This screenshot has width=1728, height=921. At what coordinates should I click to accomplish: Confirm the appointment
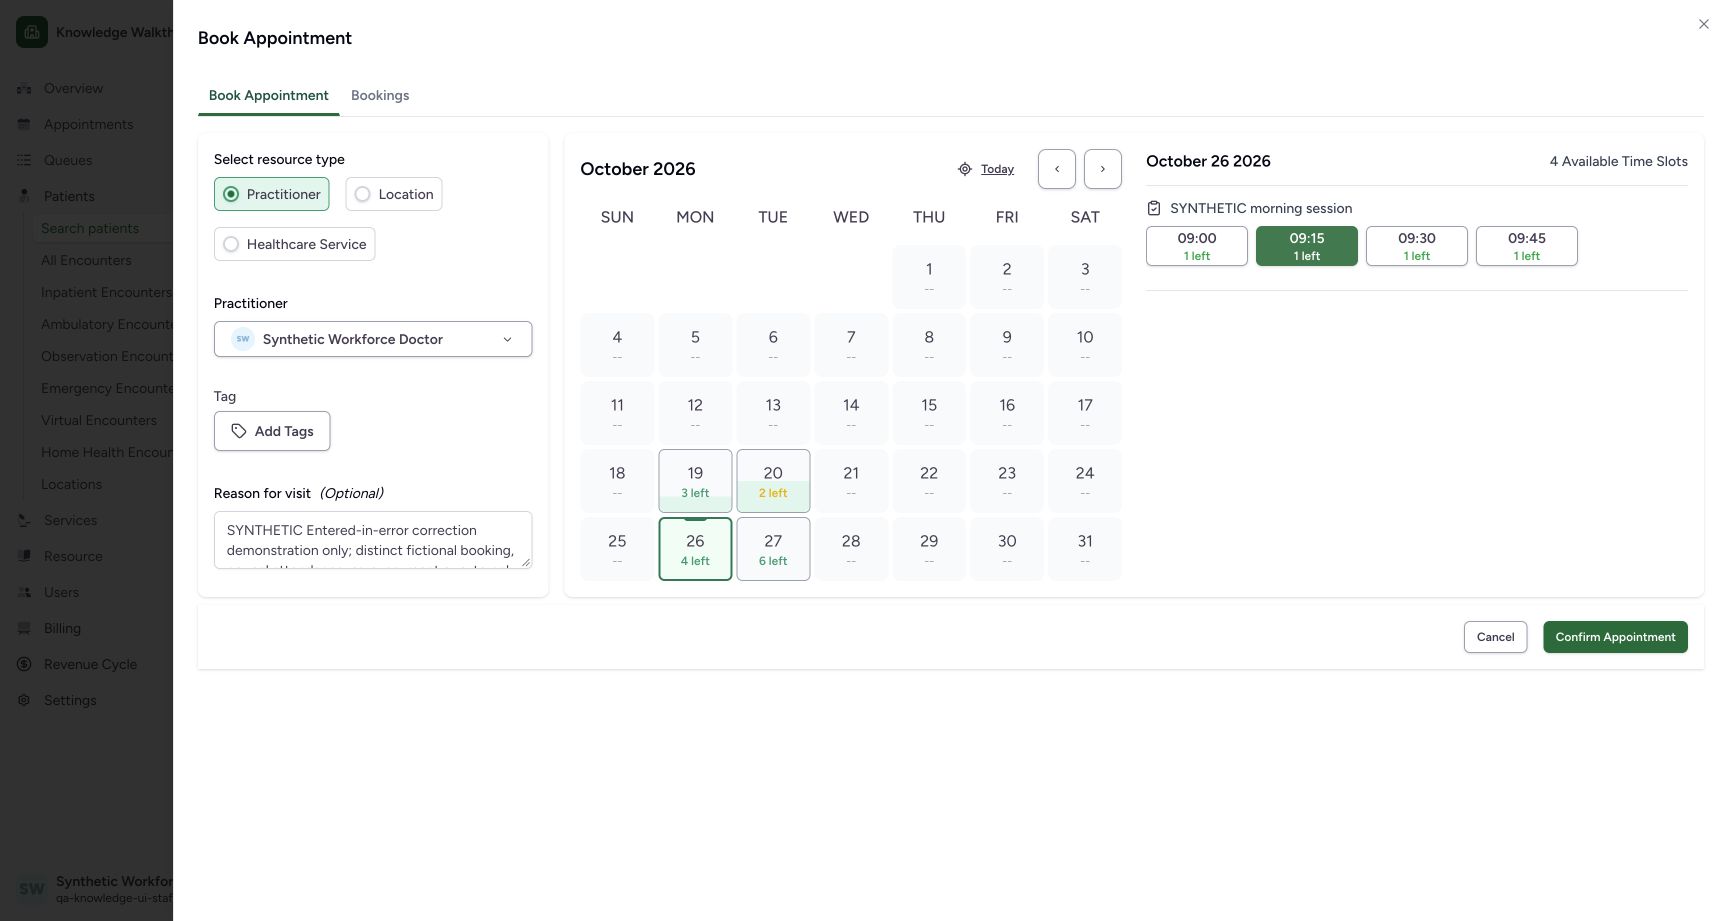1615,637
